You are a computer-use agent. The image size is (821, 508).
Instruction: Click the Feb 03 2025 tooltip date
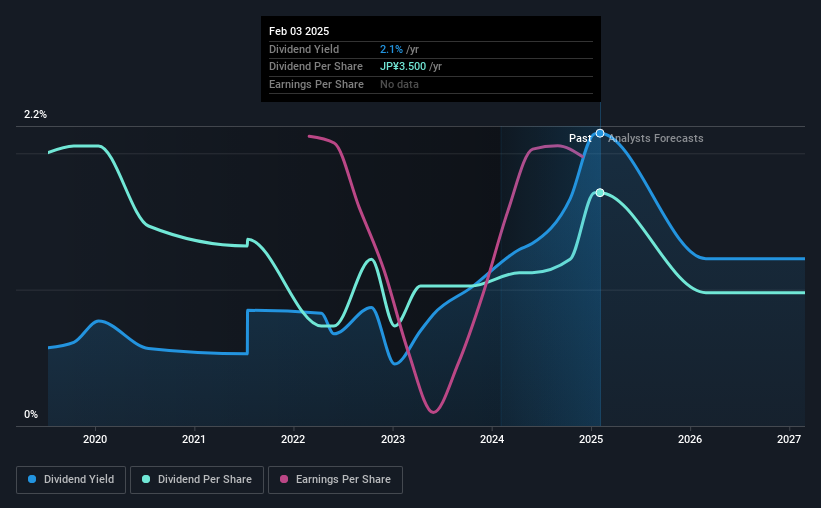click(299, 31)
